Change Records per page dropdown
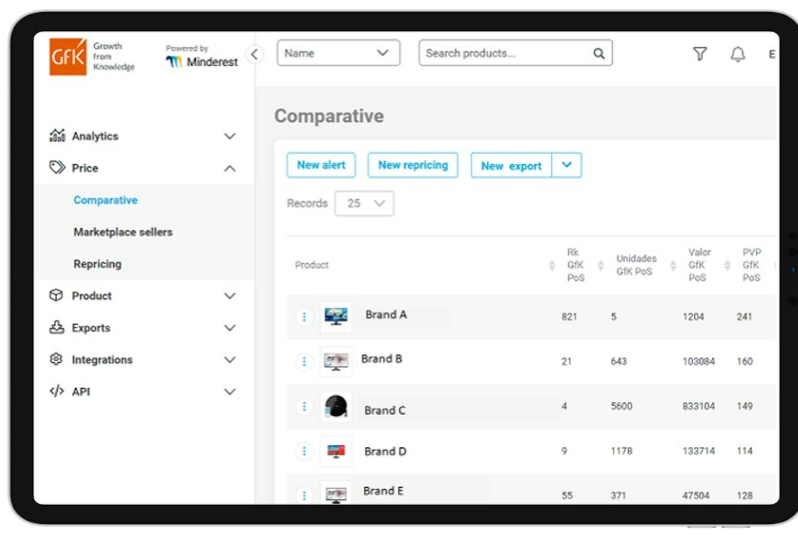The width and height of the screenshot is (798, 539). (364, 204)
